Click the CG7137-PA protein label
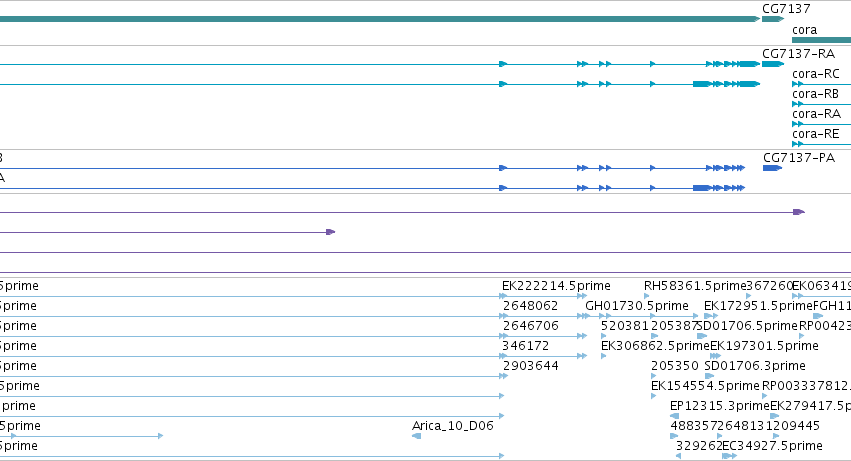Image resolution: width=851 pixels, height=461 pixels. pos(798,158)
